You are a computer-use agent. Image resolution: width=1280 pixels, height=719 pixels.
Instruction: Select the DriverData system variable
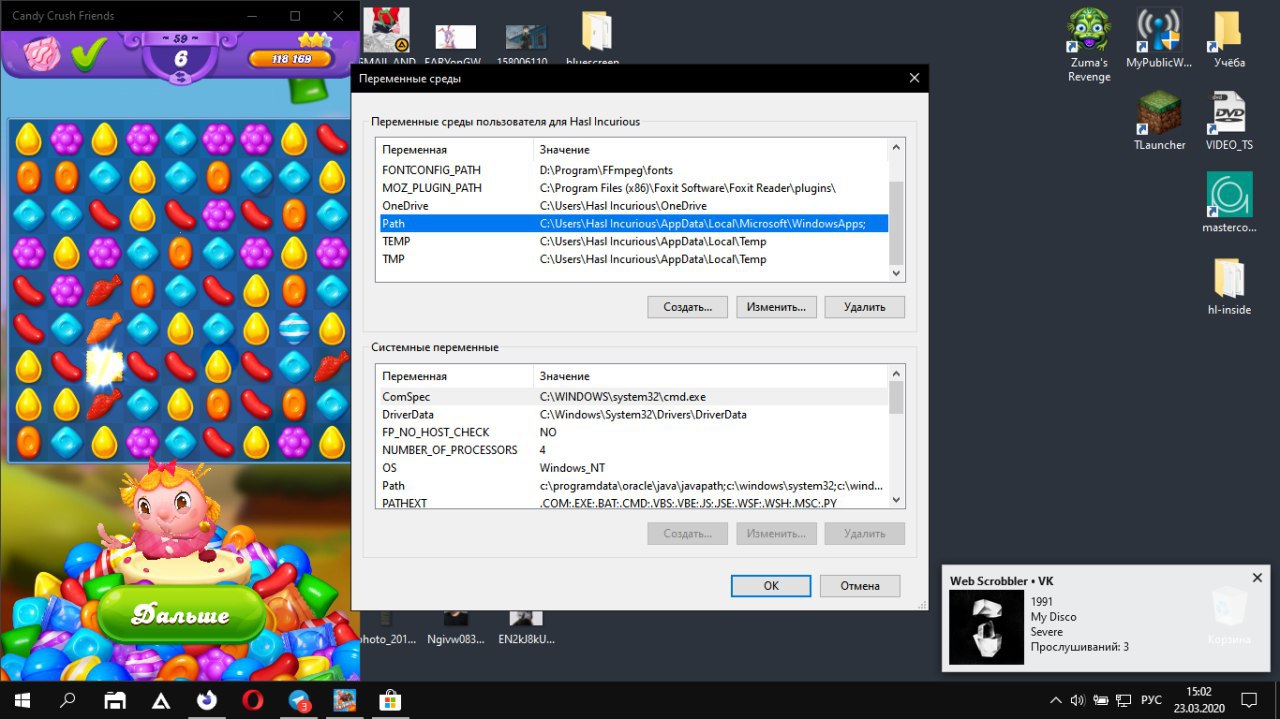click(632, 414)
